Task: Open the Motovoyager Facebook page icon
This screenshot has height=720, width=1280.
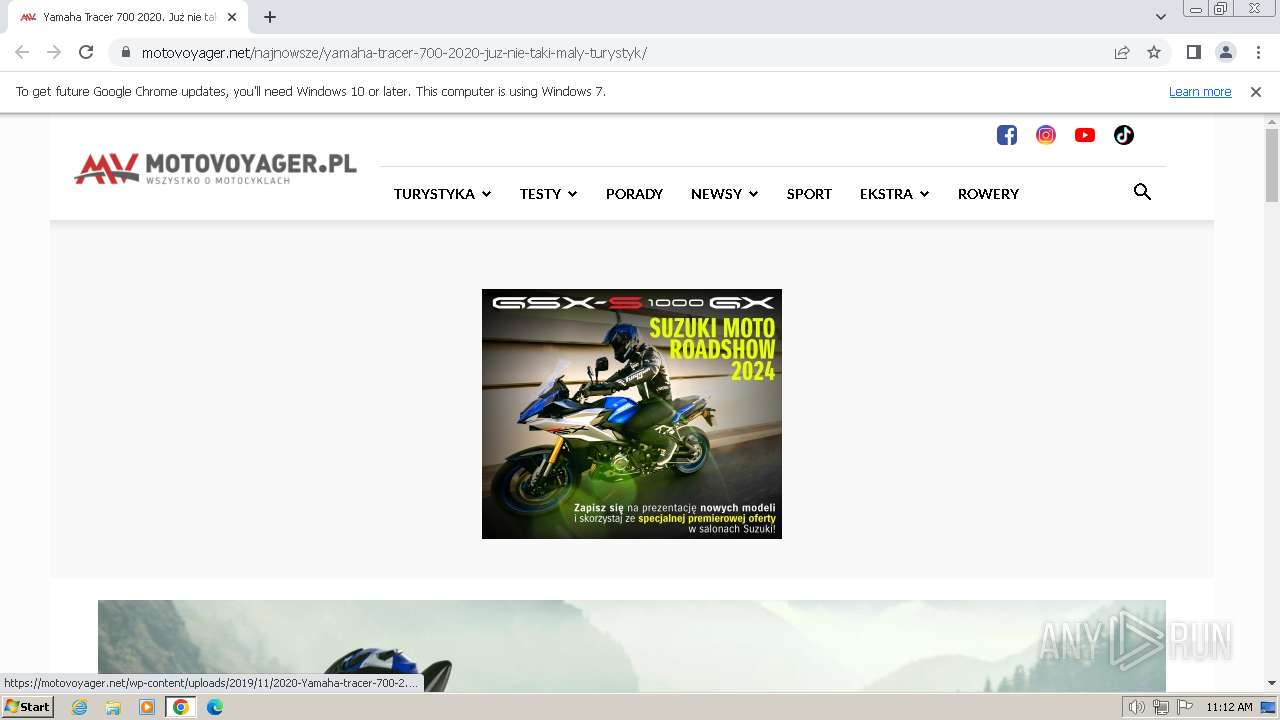Action: pyautogui.click(x=1007, y=135)
